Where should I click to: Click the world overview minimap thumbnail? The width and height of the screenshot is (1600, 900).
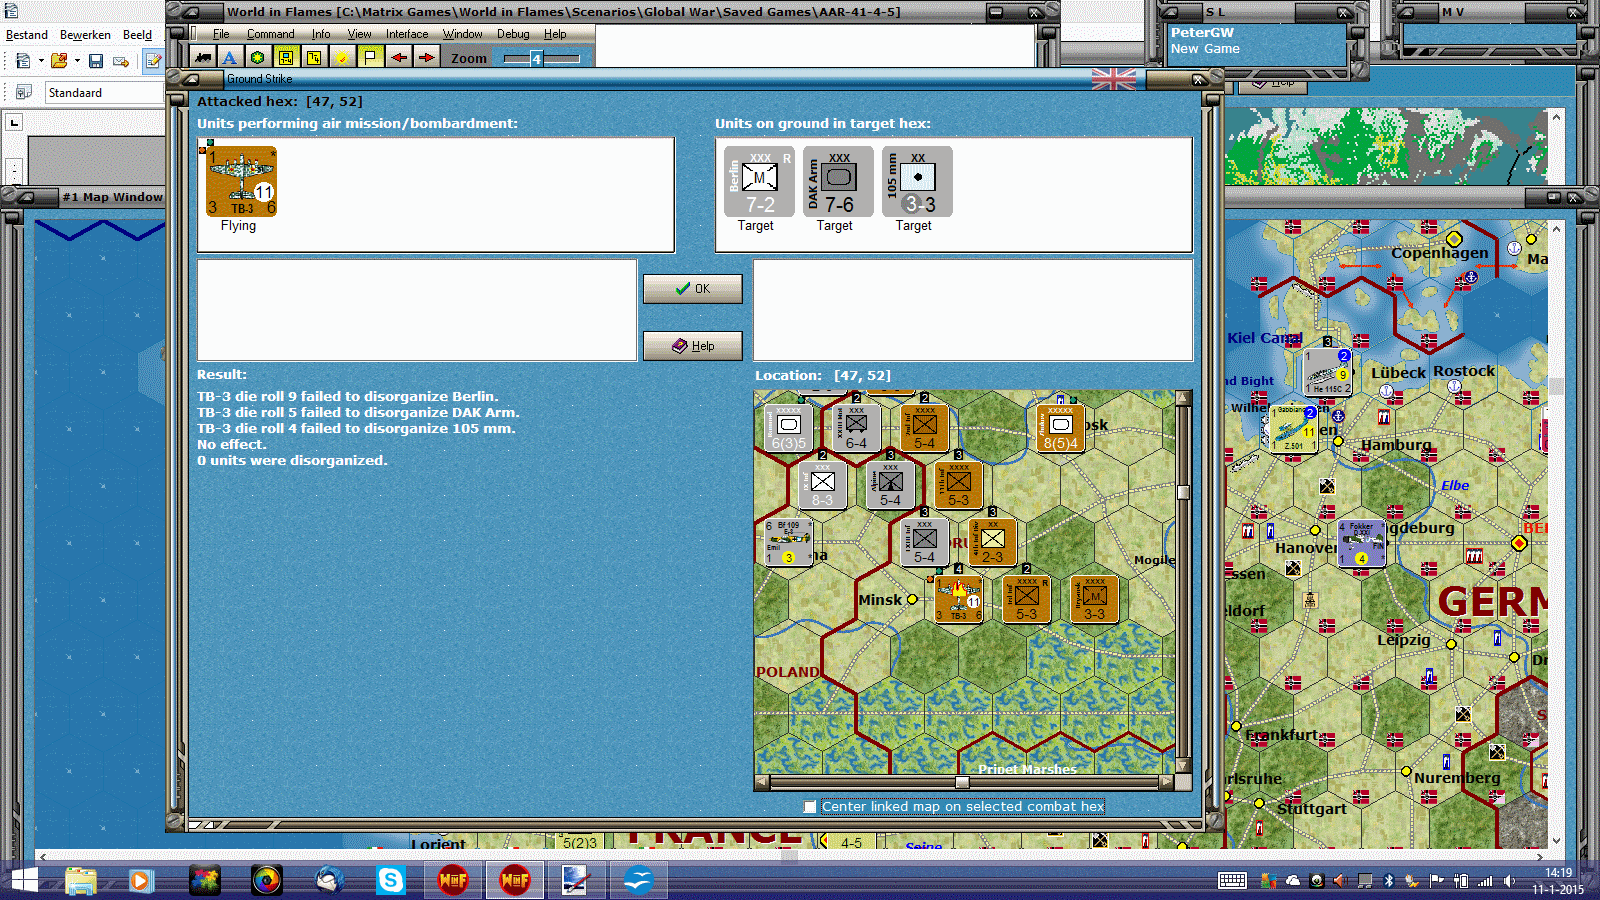point(1386,147)
